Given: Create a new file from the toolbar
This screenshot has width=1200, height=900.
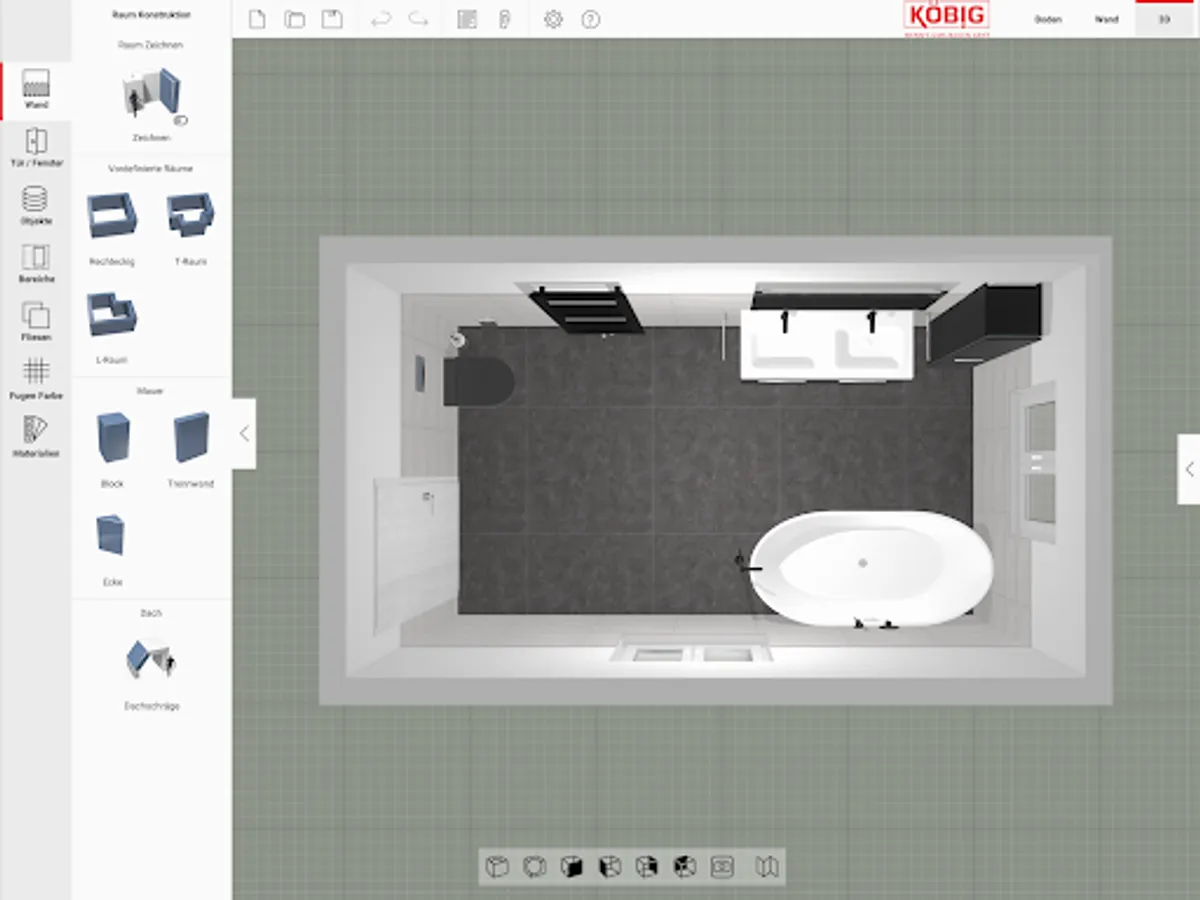Looking at the screenshot, I should point(257,19).
